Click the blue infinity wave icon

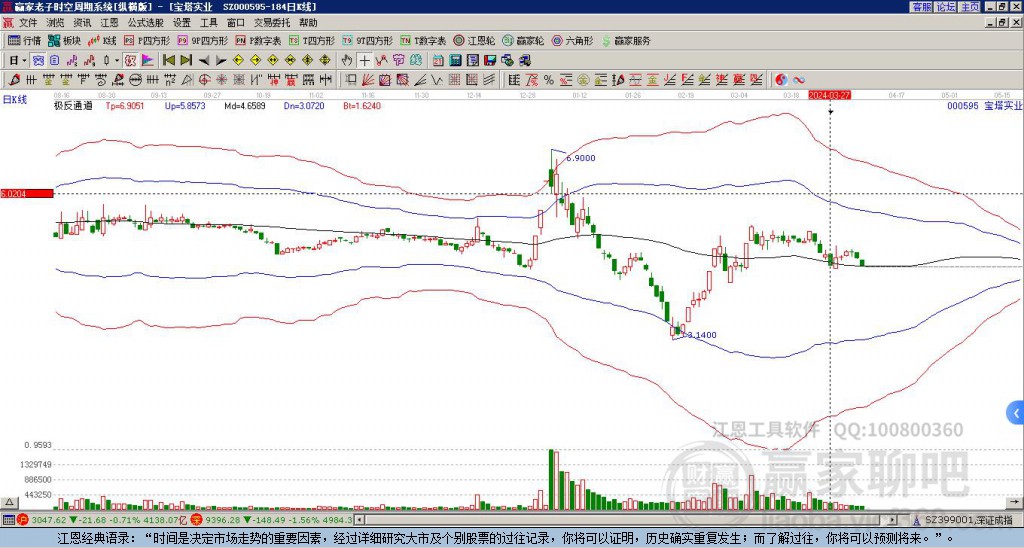[799, 80]
